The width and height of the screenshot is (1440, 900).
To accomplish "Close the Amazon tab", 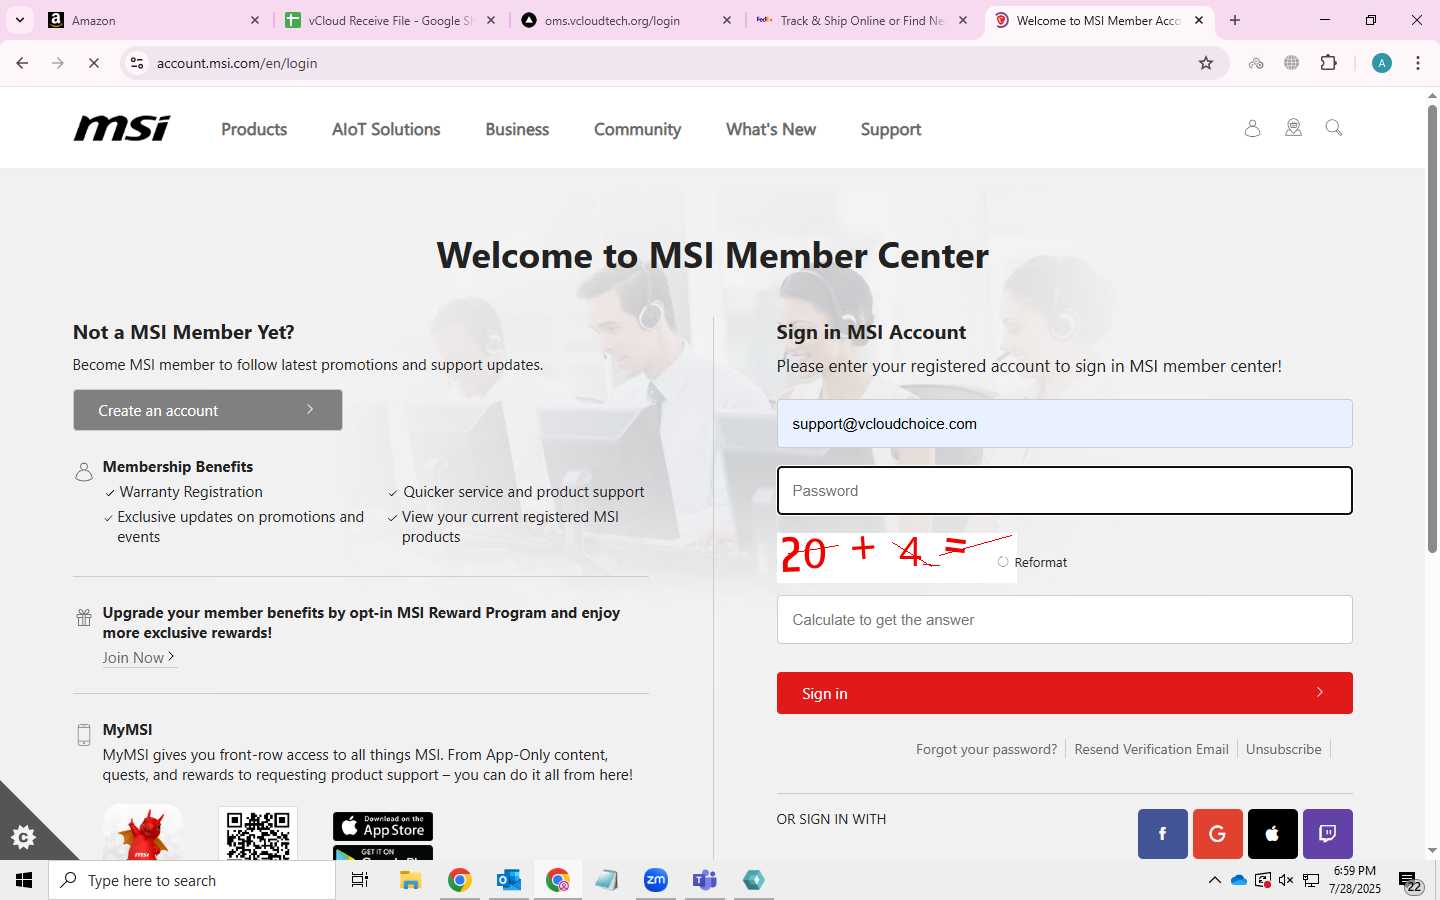I will pos(255,20).
